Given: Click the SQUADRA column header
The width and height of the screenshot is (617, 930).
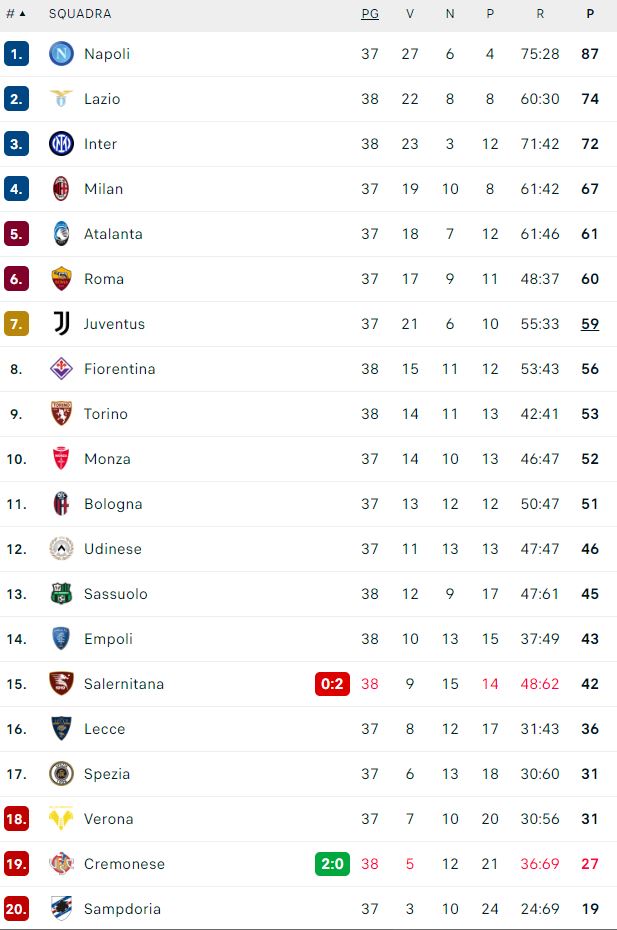Looking at the screenshot, I should (x=80, y=14).
